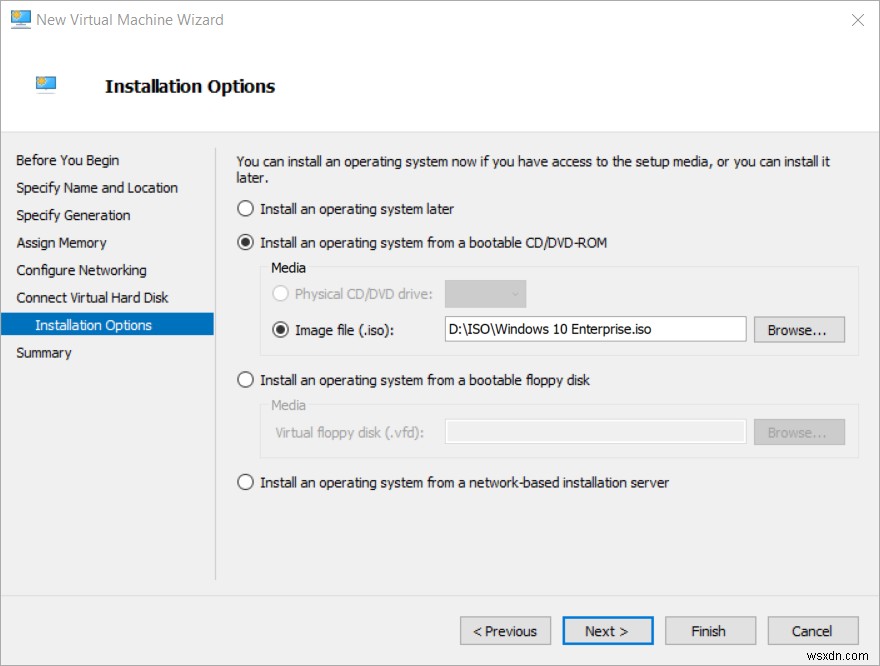Select Before You Begin in the sidebar
This screenshot has height=666, width=880.
click(x=67, y=160)
